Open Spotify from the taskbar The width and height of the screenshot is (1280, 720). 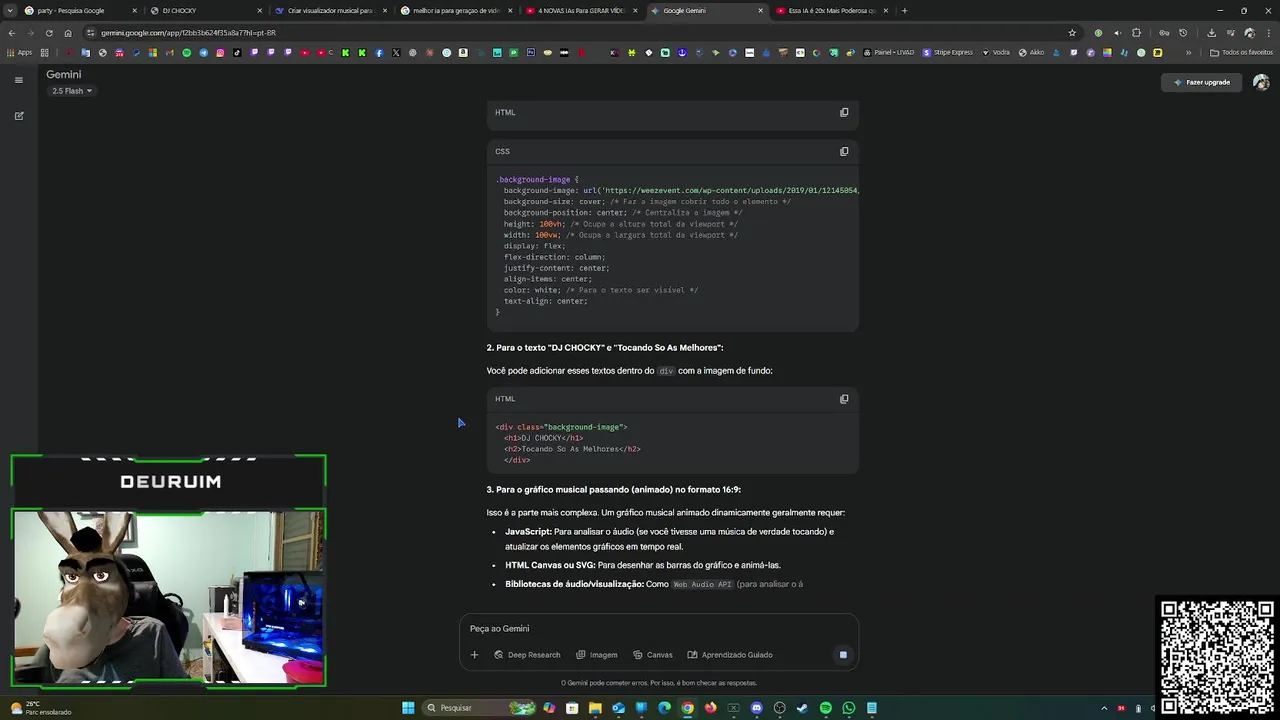pos(825,708)
